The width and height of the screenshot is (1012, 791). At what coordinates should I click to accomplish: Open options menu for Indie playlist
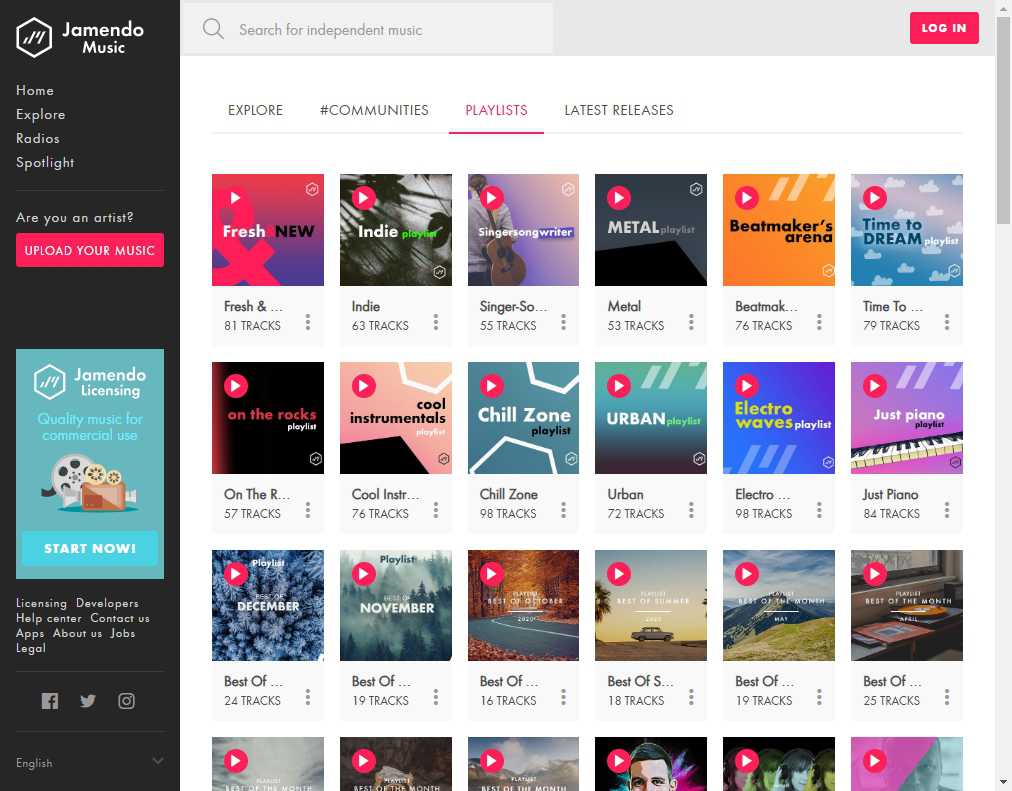pos(436,322)
